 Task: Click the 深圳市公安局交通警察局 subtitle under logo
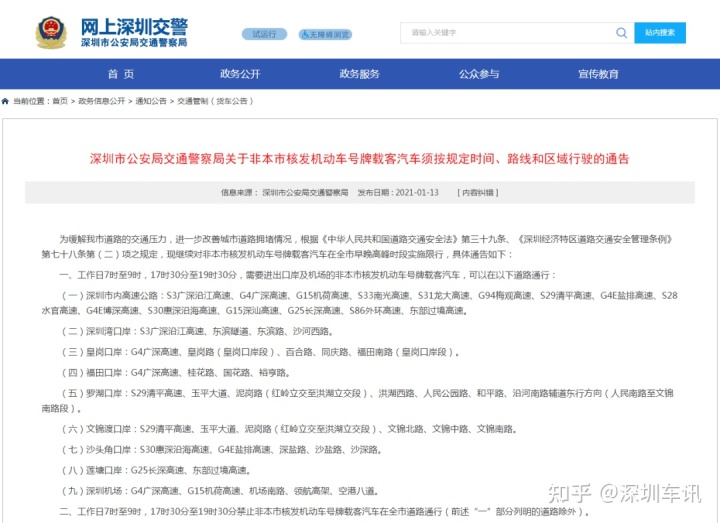[x=134, y=43]
